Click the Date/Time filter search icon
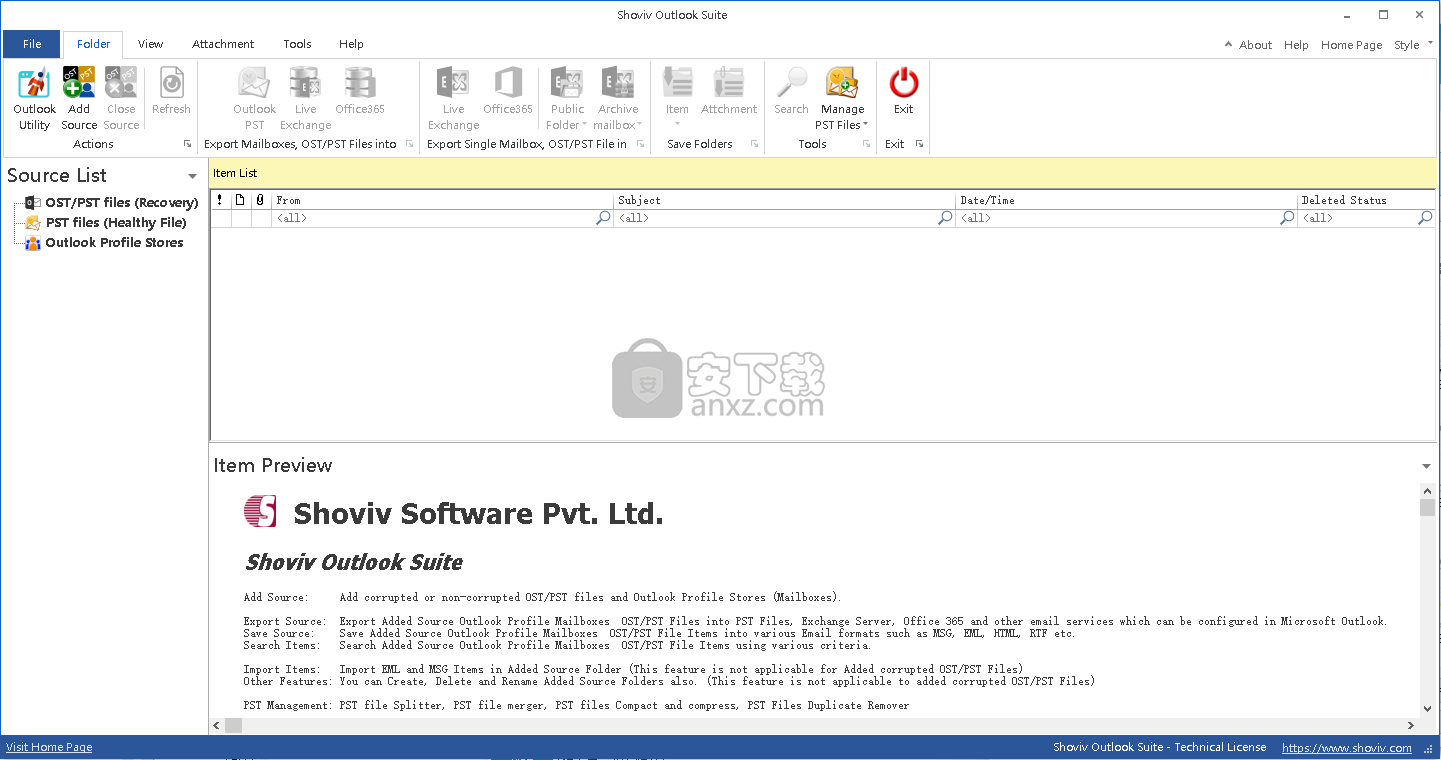Screen dimensions: 1441x760 pyautogui.click(x=1287, y=218)
